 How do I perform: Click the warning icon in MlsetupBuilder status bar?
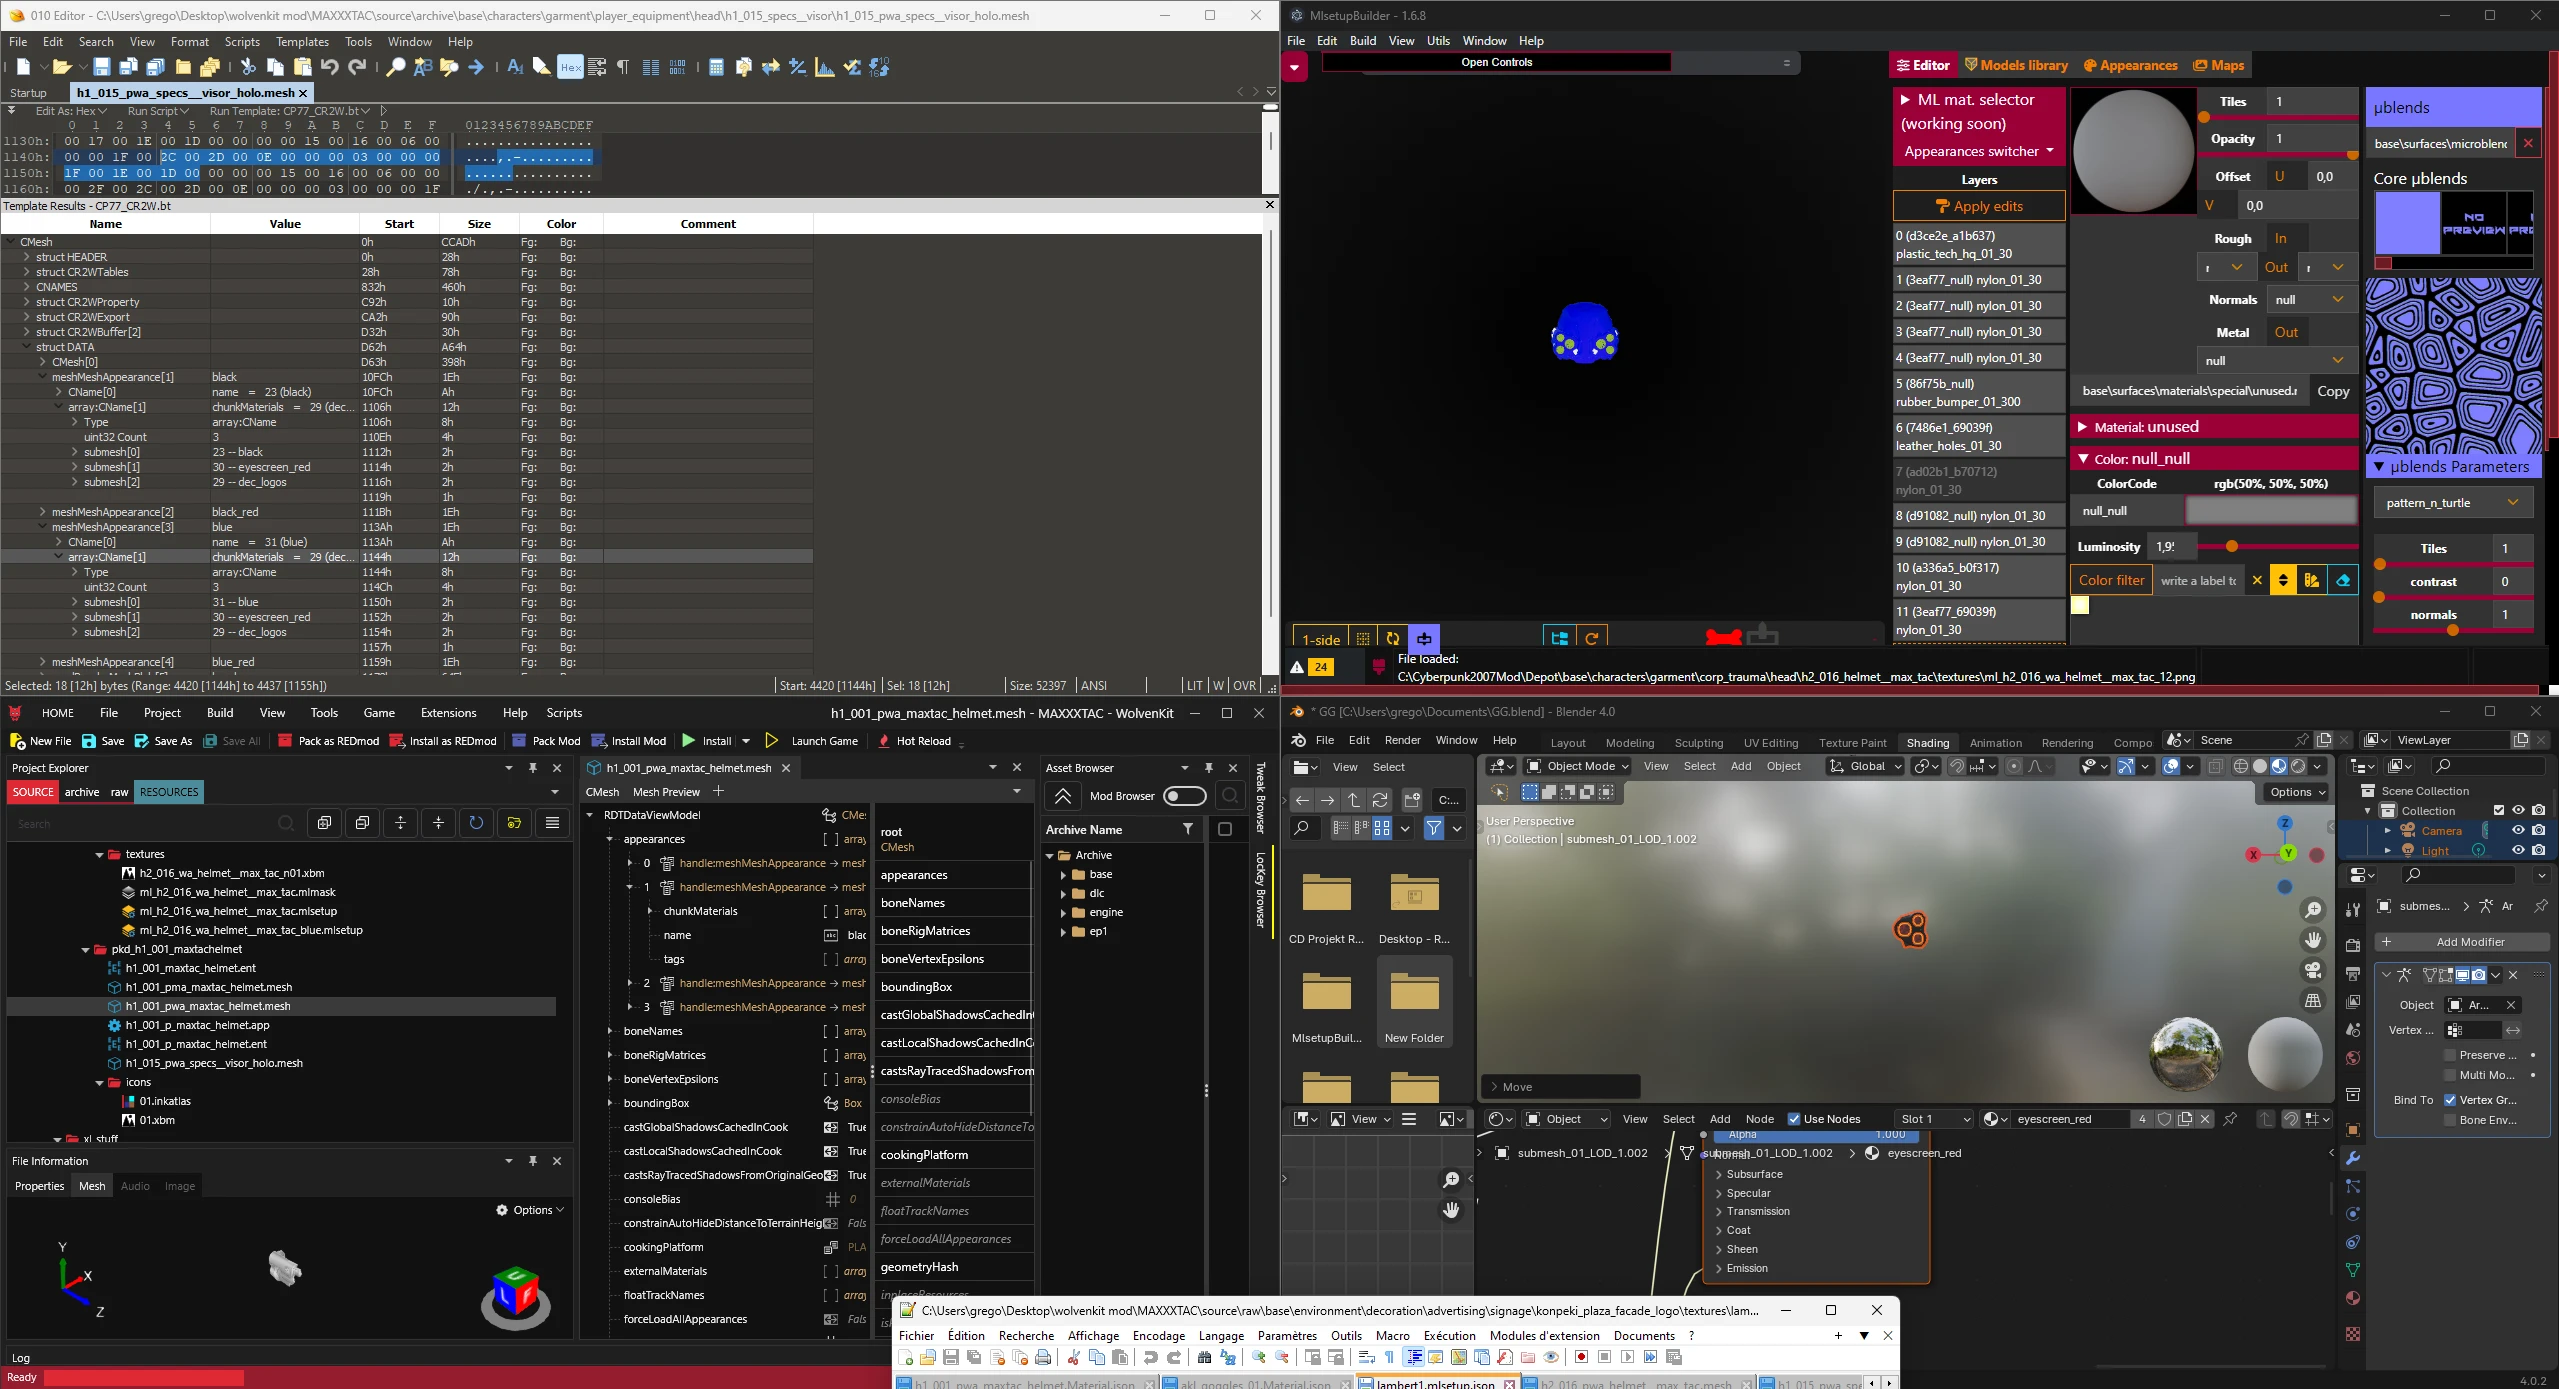coord(1297,667)
